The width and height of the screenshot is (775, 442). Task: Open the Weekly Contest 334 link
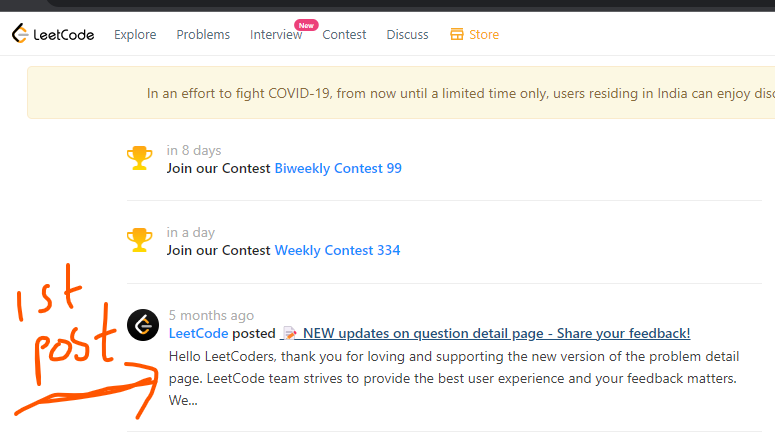[x=337, y=250]
